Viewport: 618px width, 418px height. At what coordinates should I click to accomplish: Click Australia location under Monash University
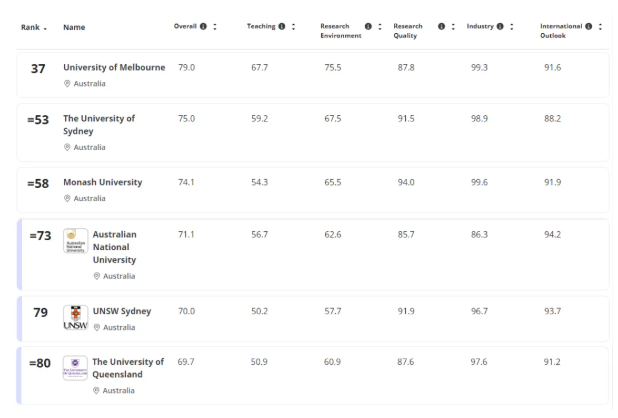88,199
